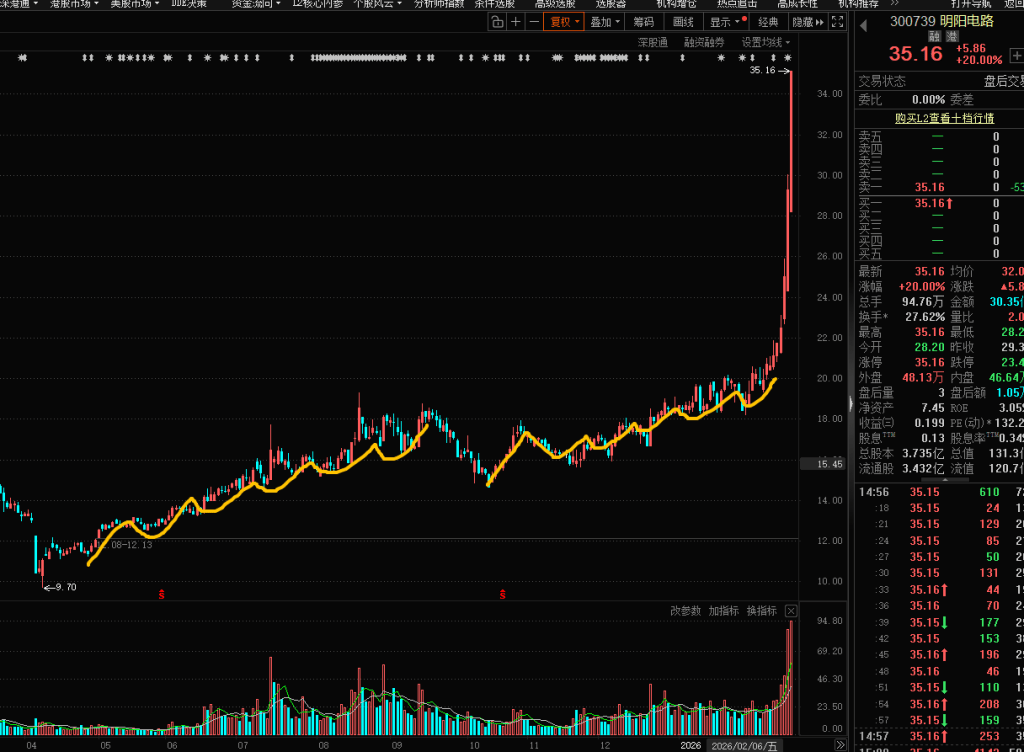Open the 设置均线 moving average dropdown

[765, 43]
